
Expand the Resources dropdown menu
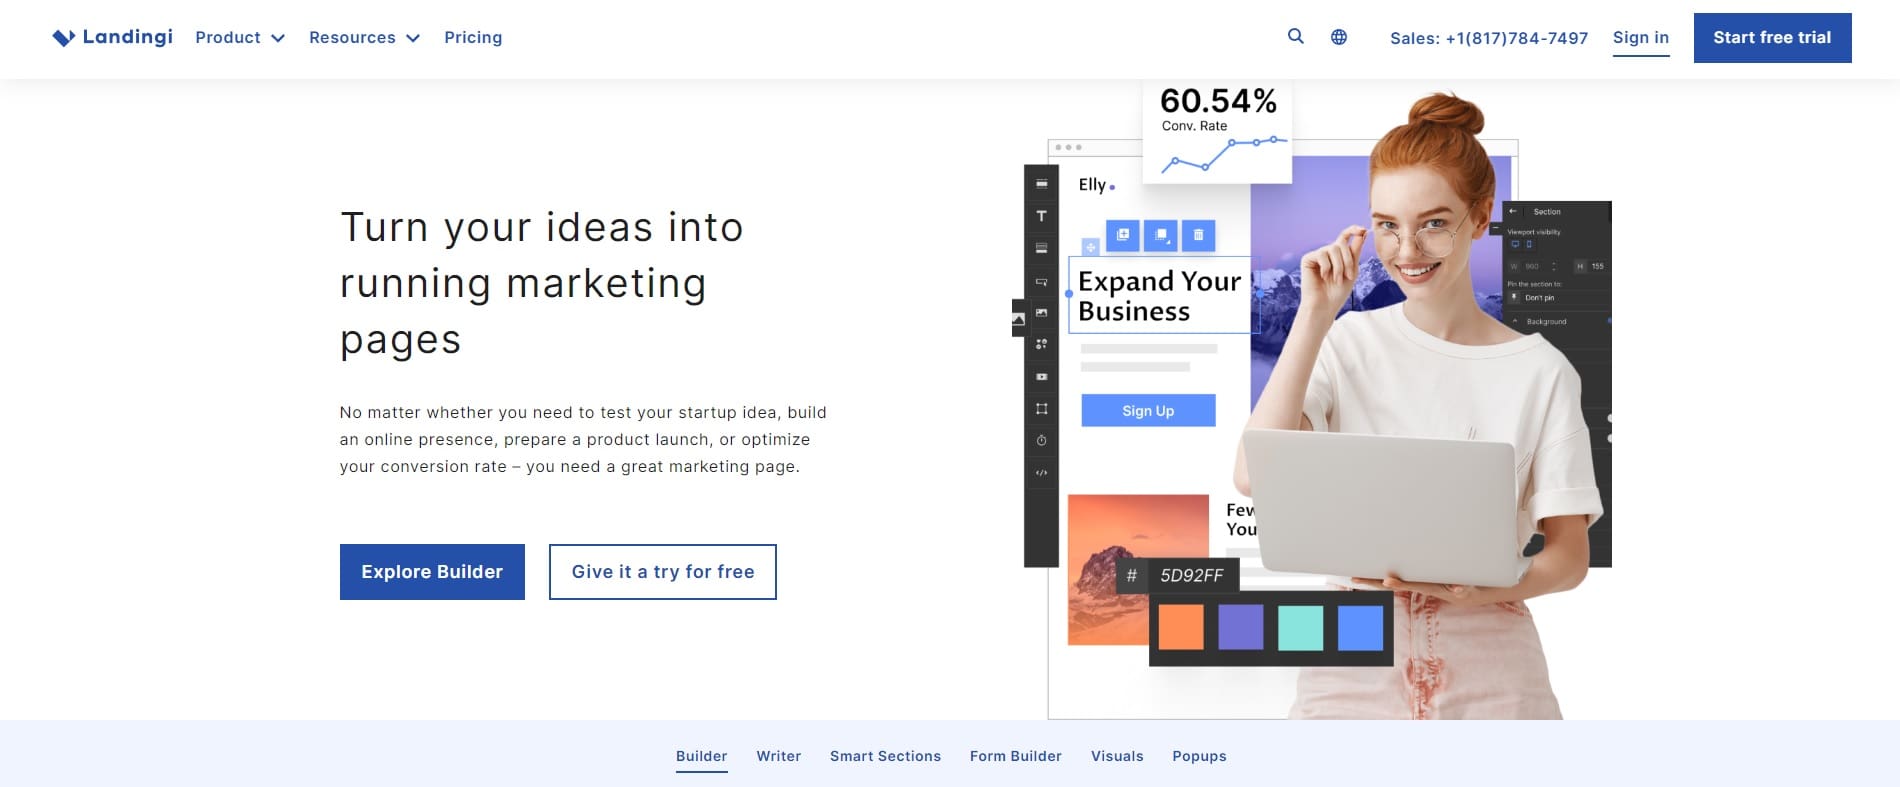(364, 37)
